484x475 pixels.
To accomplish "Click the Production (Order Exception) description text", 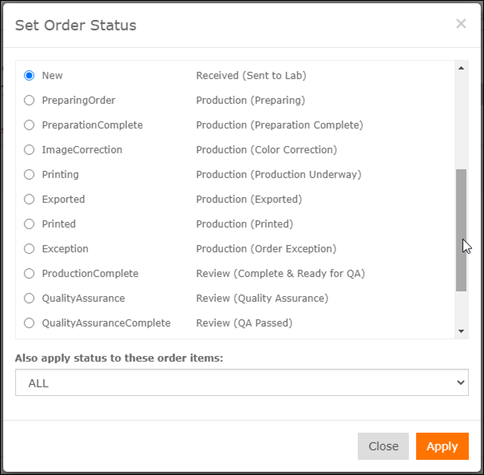I will (266, 249).
